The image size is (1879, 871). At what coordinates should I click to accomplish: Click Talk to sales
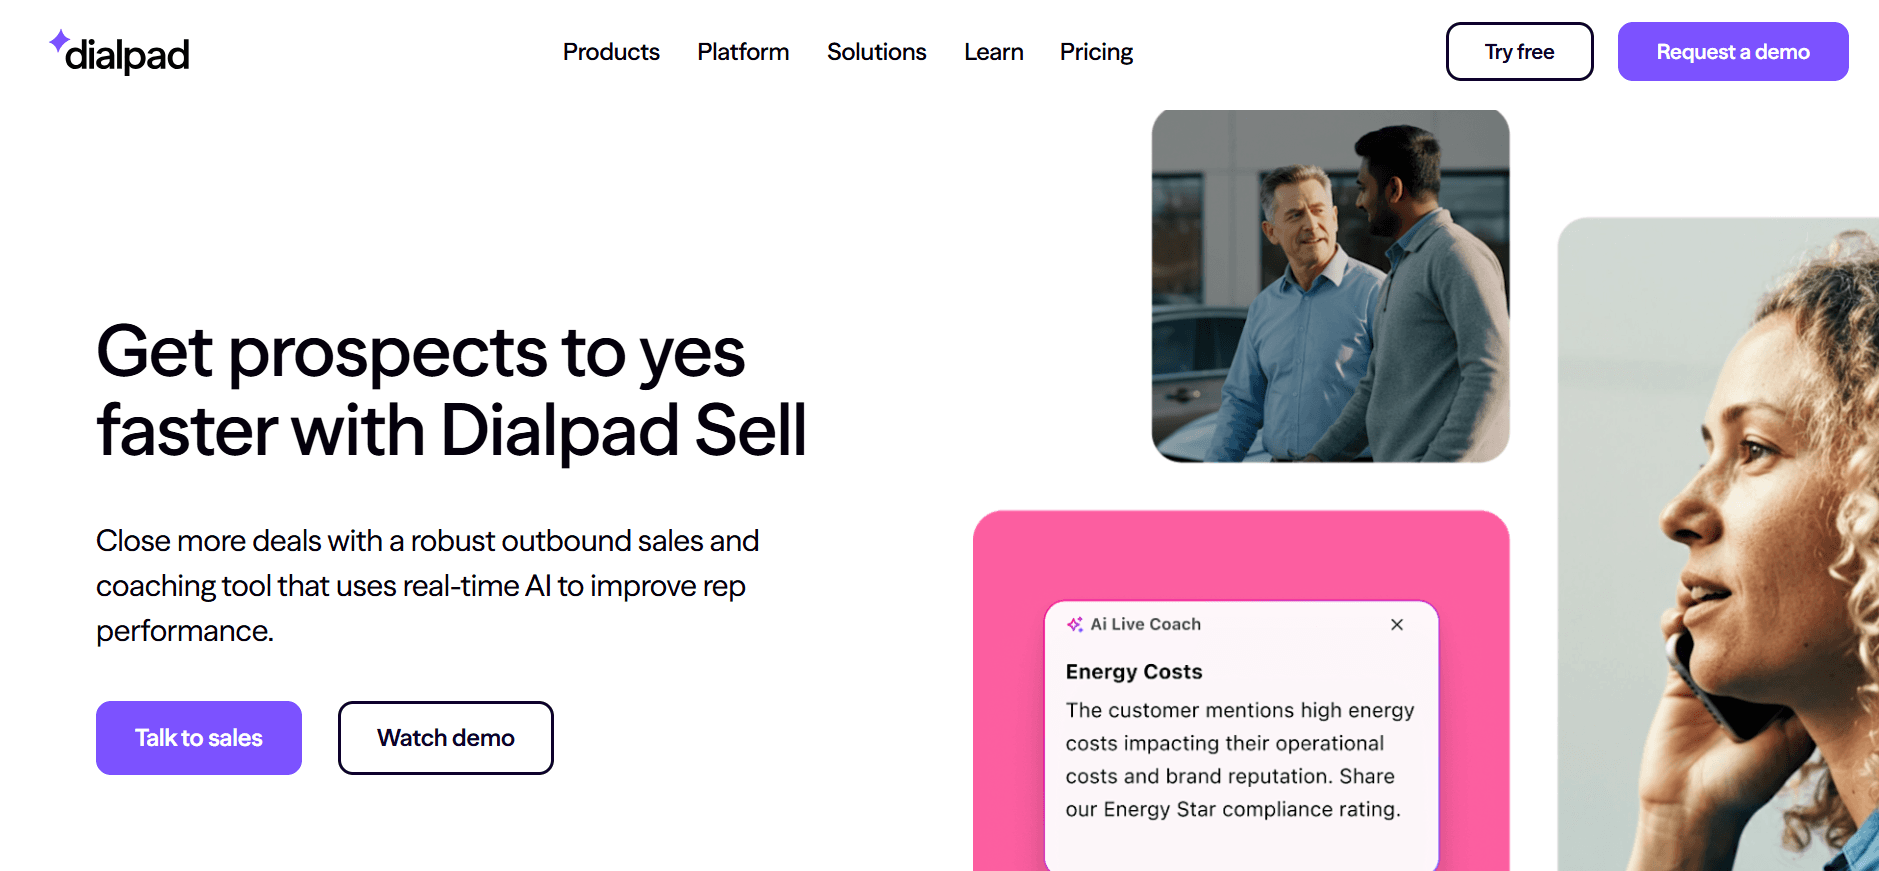point(198,737)
